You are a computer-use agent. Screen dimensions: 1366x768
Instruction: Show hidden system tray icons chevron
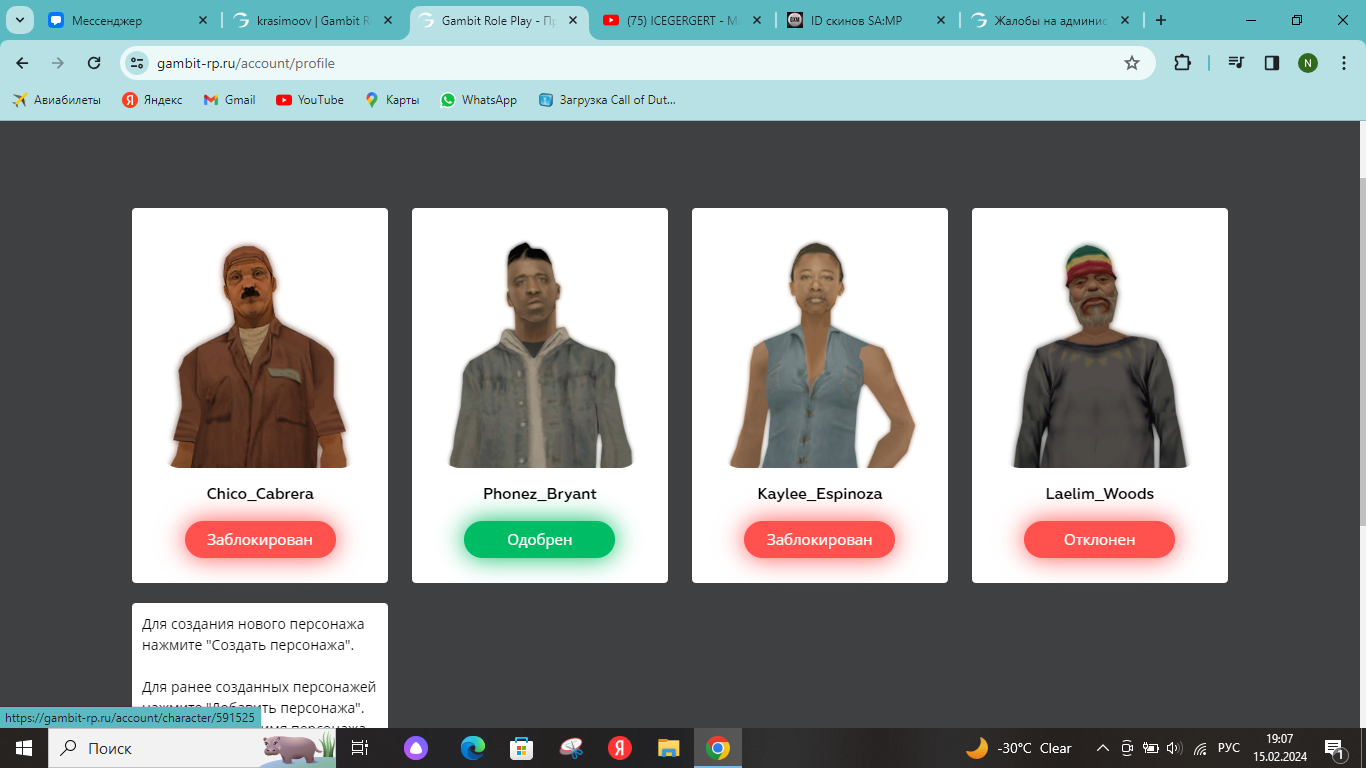pyautogui.click(x=1103, y=748)
